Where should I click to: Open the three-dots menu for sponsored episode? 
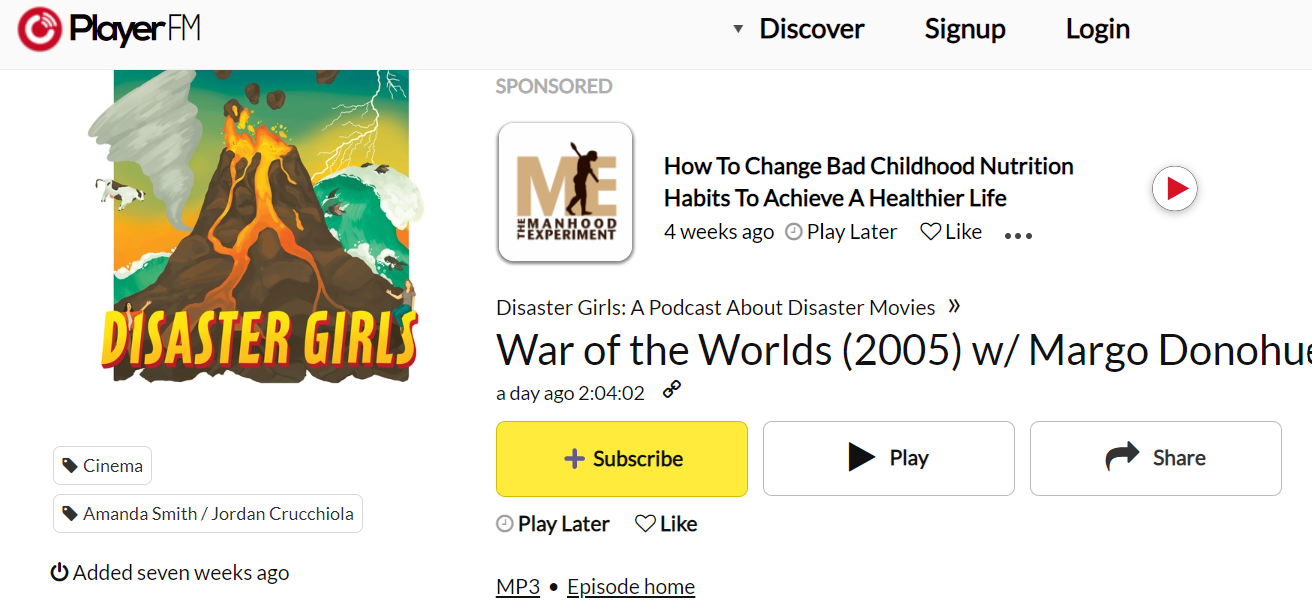click(x=1018, y=236)
